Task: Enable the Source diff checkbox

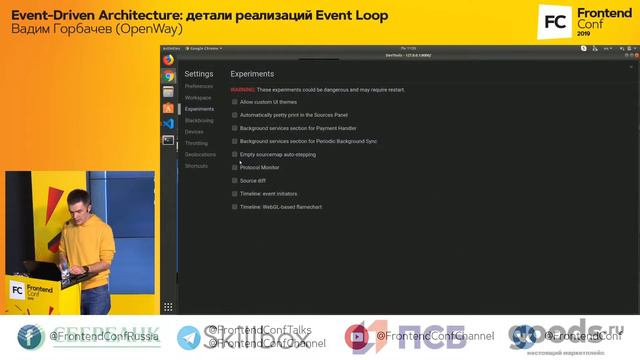Action: [x=235, y=180]
